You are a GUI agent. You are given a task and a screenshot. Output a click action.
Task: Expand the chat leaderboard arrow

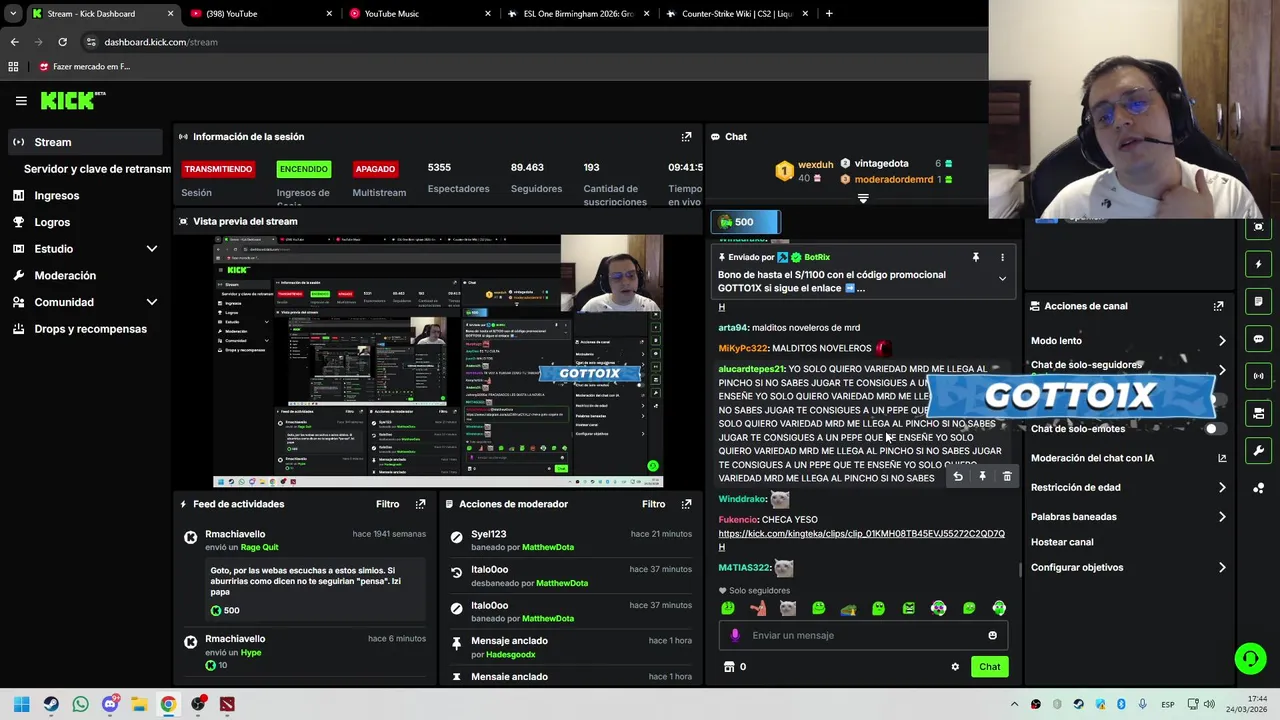863,198
